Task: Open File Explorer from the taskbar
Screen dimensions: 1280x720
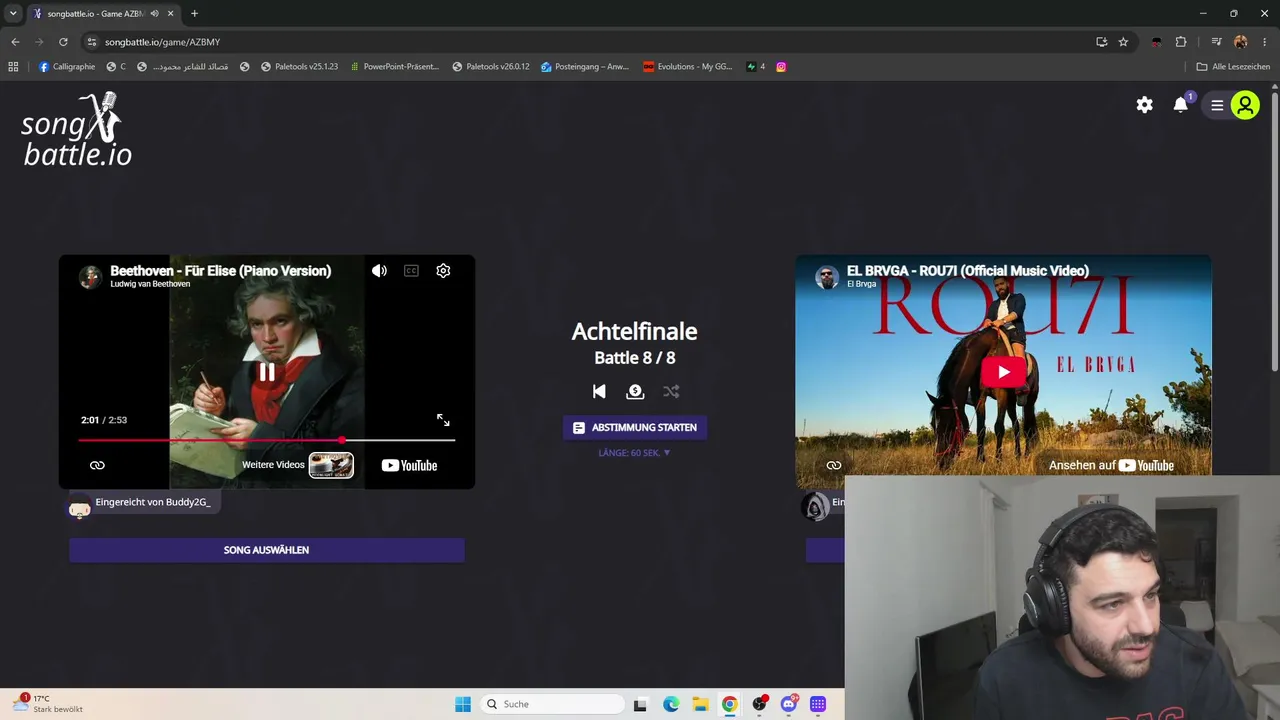Action: [x=701, y=704]
